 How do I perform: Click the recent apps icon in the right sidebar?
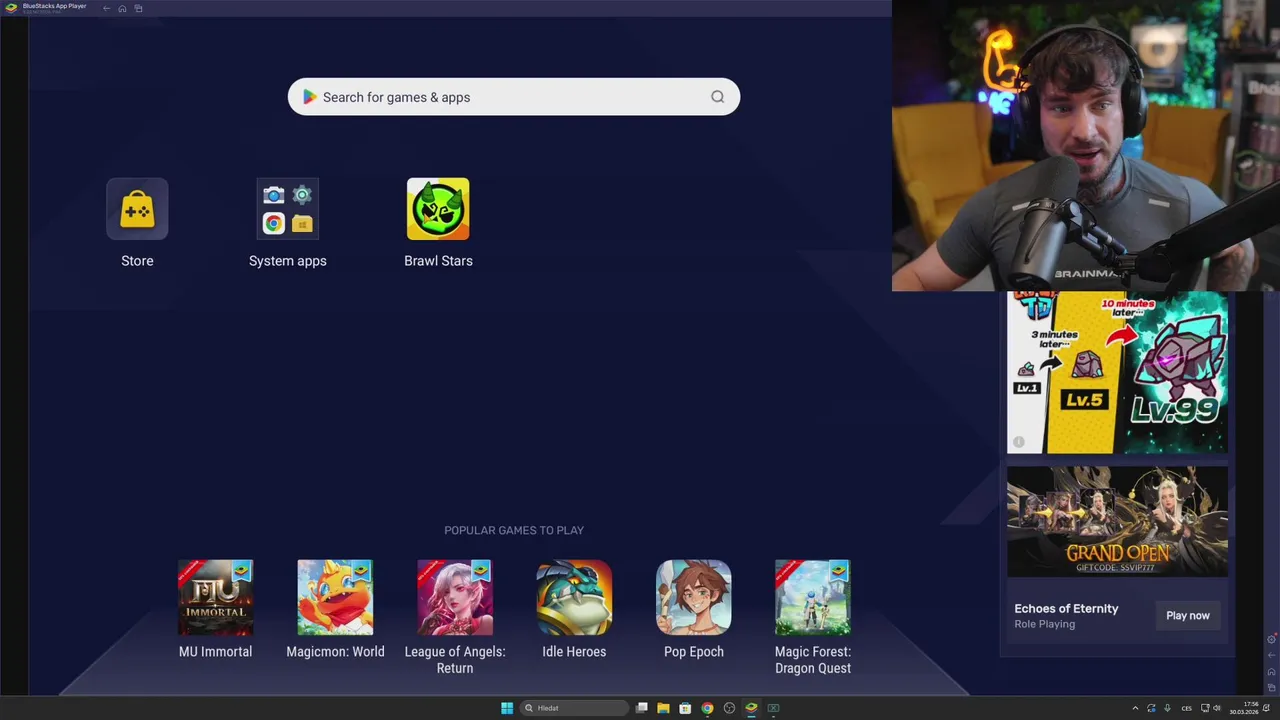pos(1271,686)
